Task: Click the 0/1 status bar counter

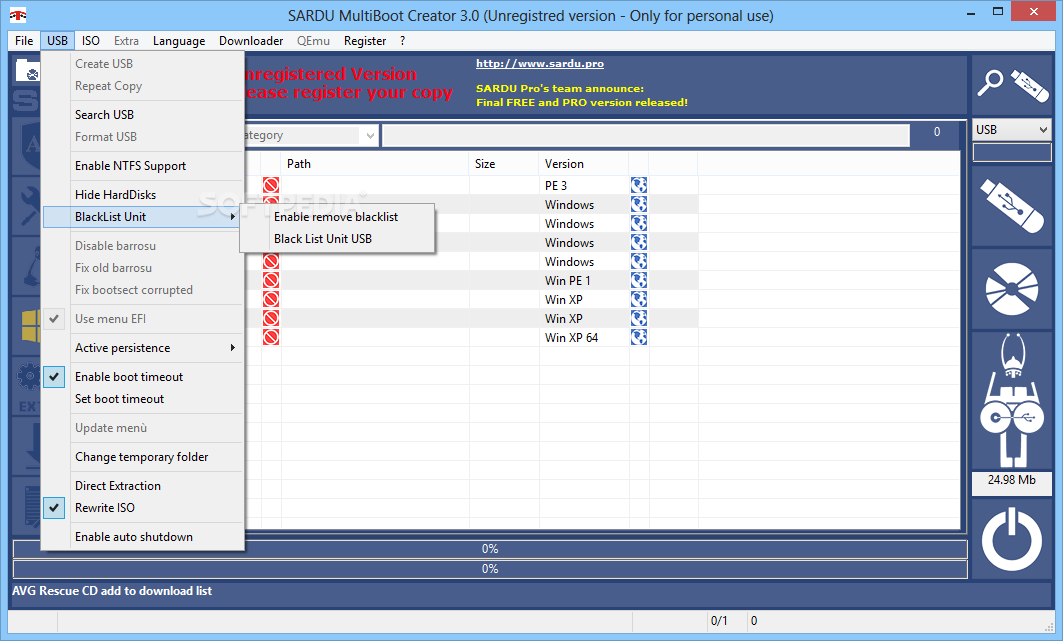Action: 719,621
